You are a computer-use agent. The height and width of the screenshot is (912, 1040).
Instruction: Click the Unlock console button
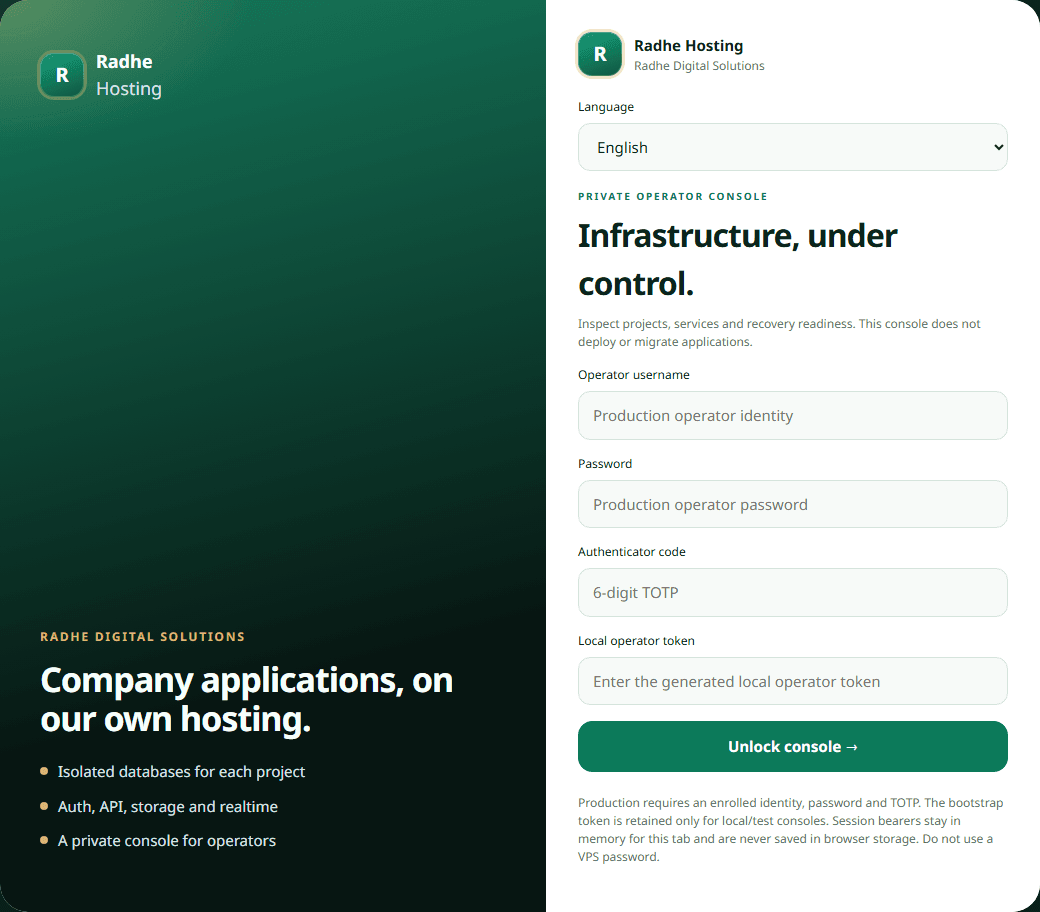[x=793, y=746]
